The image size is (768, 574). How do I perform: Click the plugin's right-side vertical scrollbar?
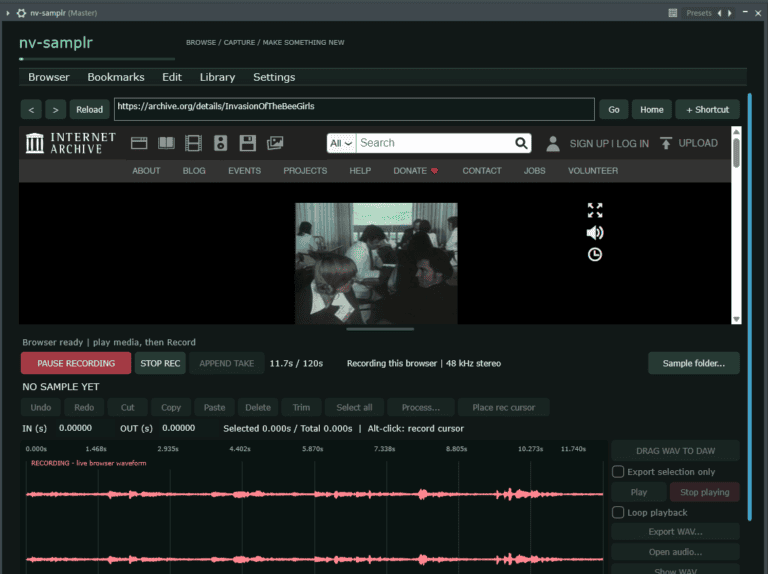pyautogui.click(x=749, y=307)
